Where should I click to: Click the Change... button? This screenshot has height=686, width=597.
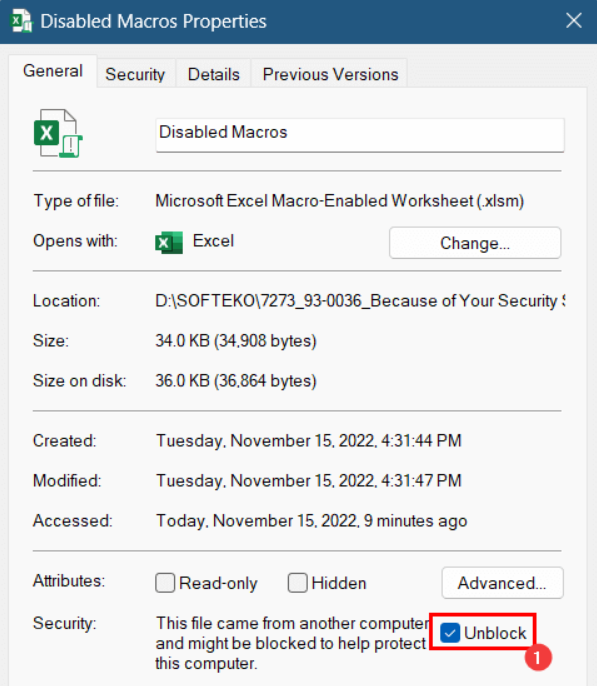pyautogui.click(x=475, y=243)
